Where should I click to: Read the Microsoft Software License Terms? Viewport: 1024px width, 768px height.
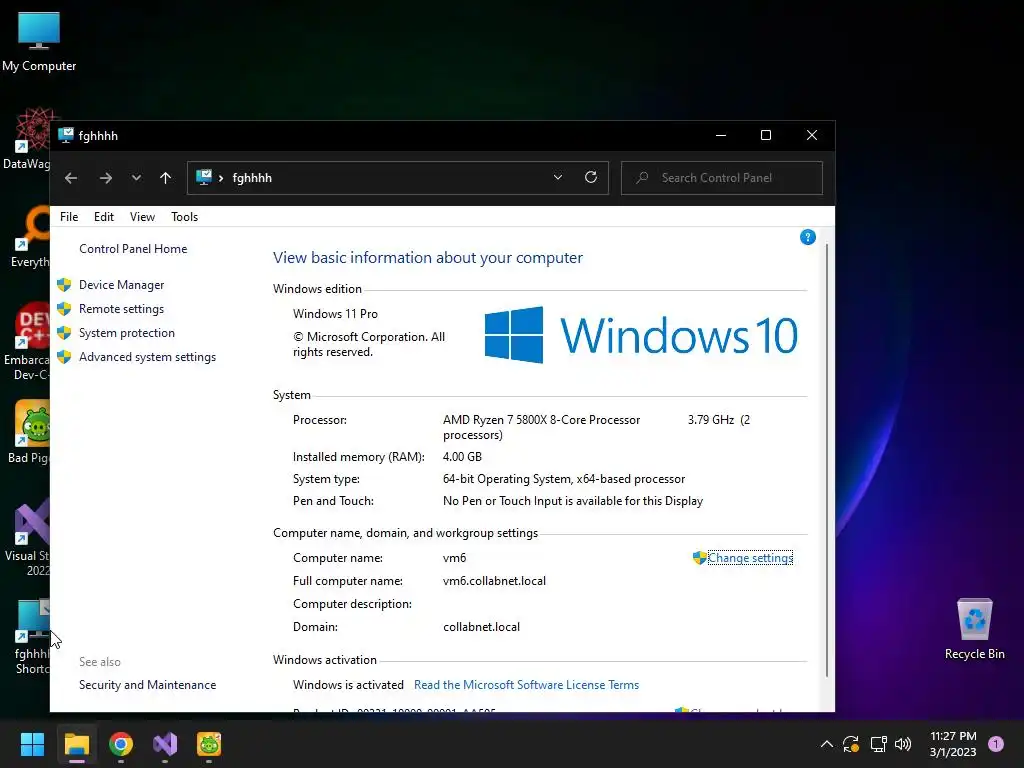526,685
